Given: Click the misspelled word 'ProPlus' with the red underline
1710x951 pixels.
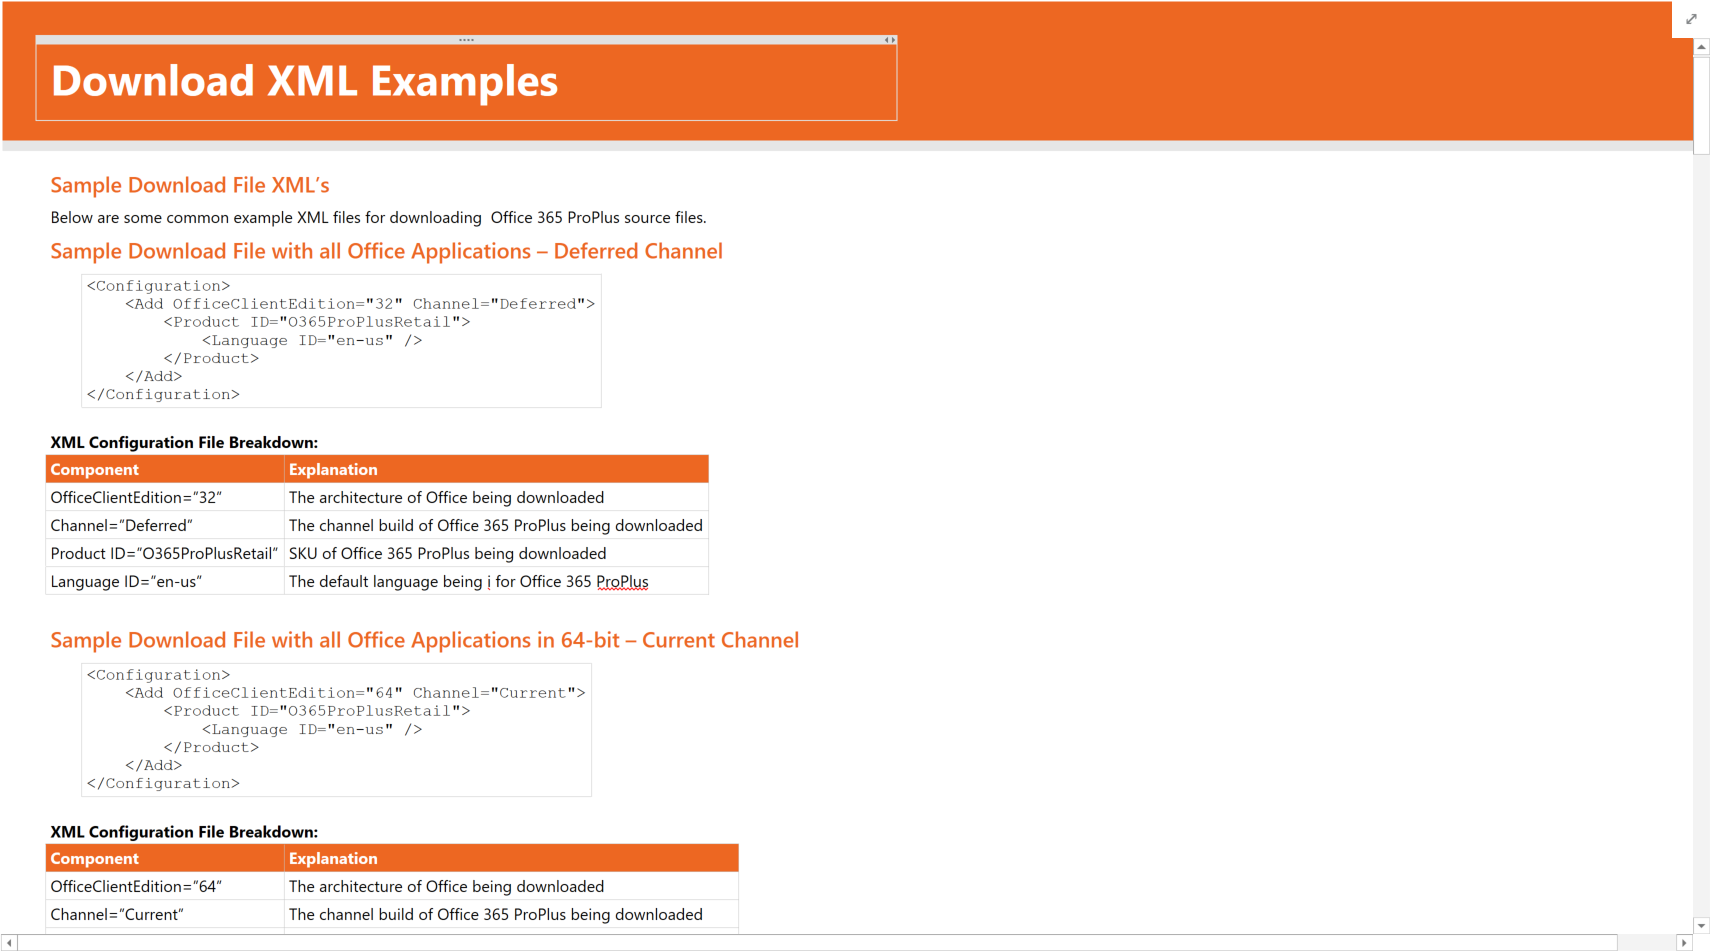Looking at the screenshot, I should [x=622, y=581].
